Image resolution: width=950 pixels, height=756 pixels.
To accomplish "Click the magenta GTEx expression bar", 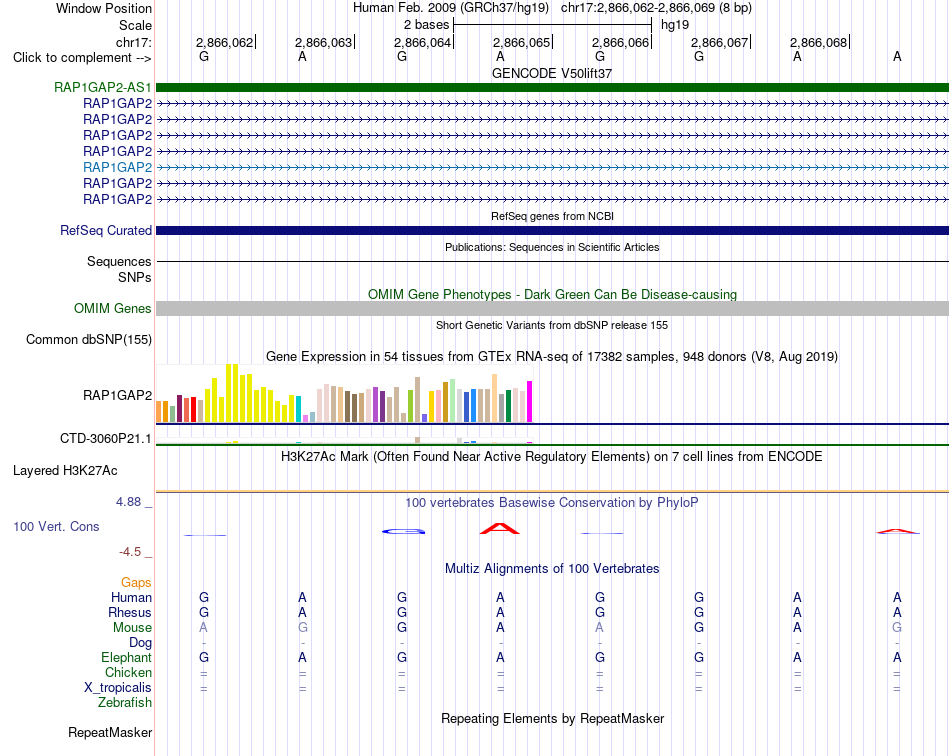I will pos(530,401).
